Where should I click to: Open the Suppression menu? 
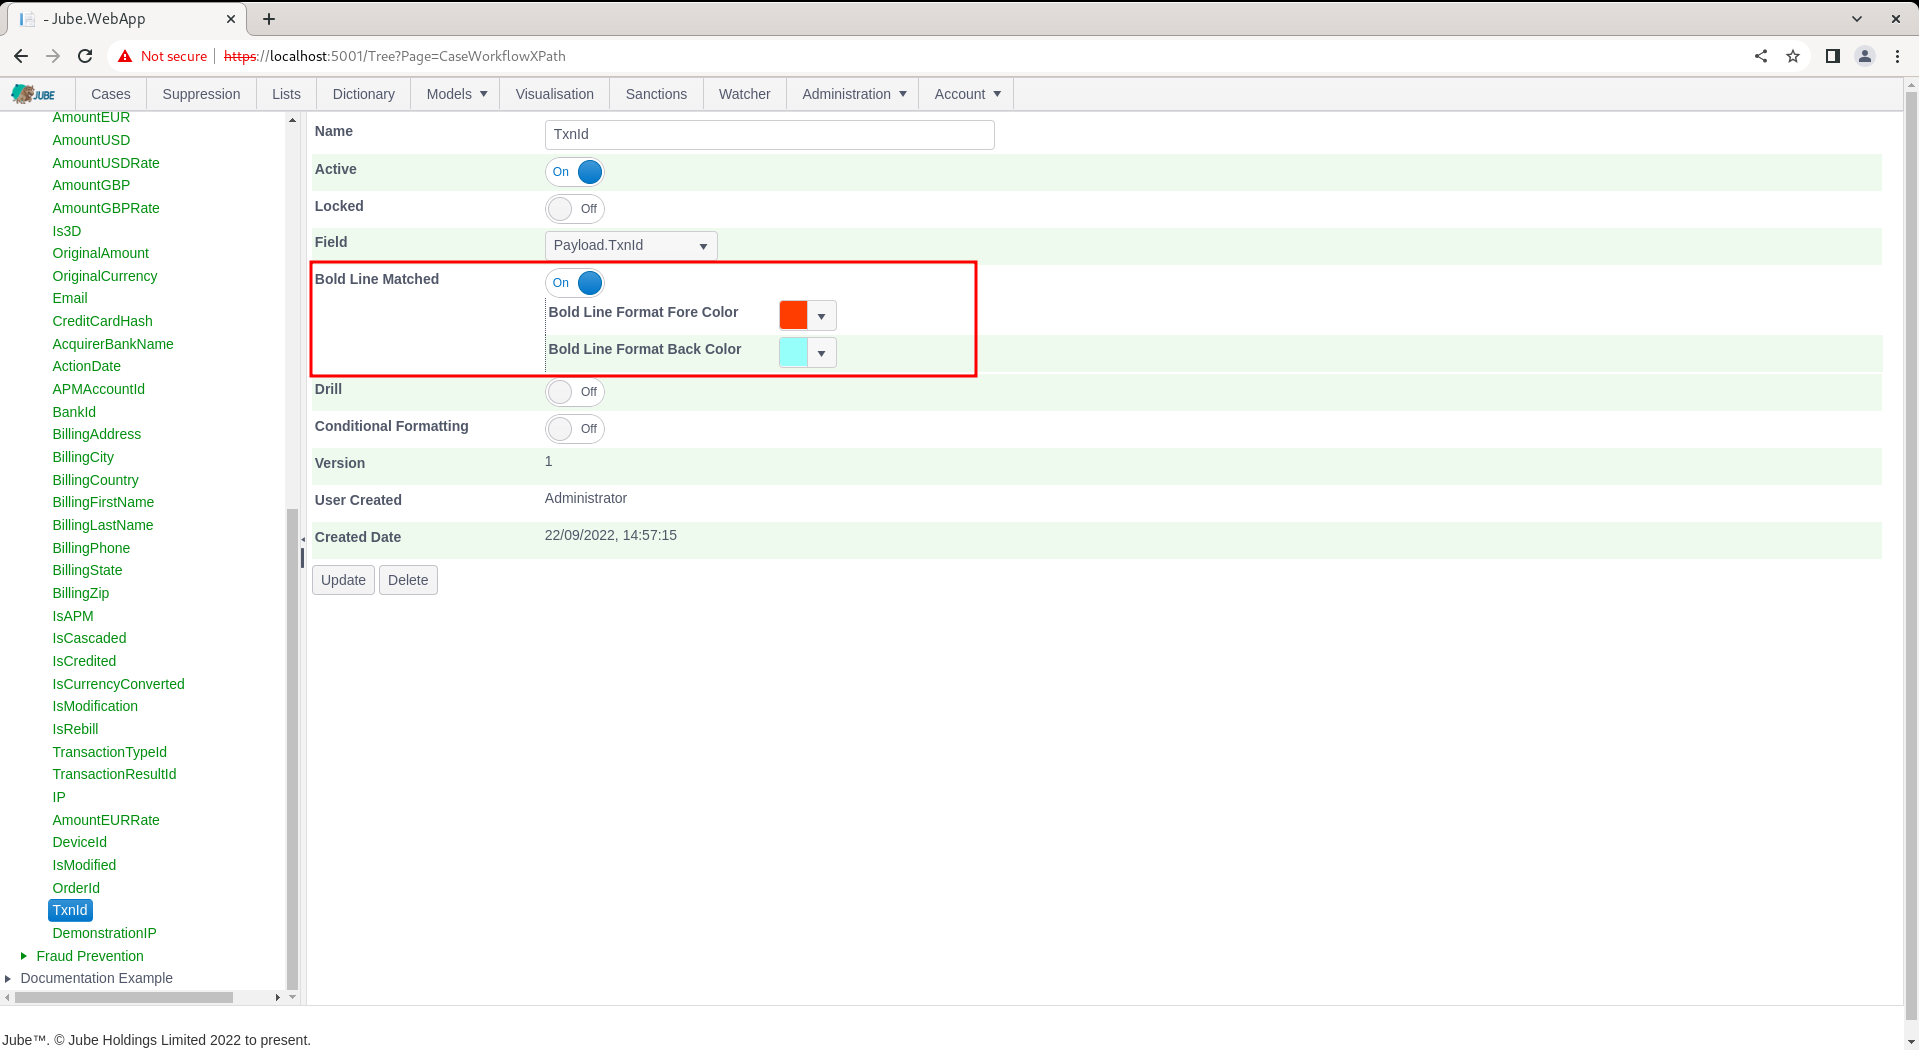tap(201, 94)
